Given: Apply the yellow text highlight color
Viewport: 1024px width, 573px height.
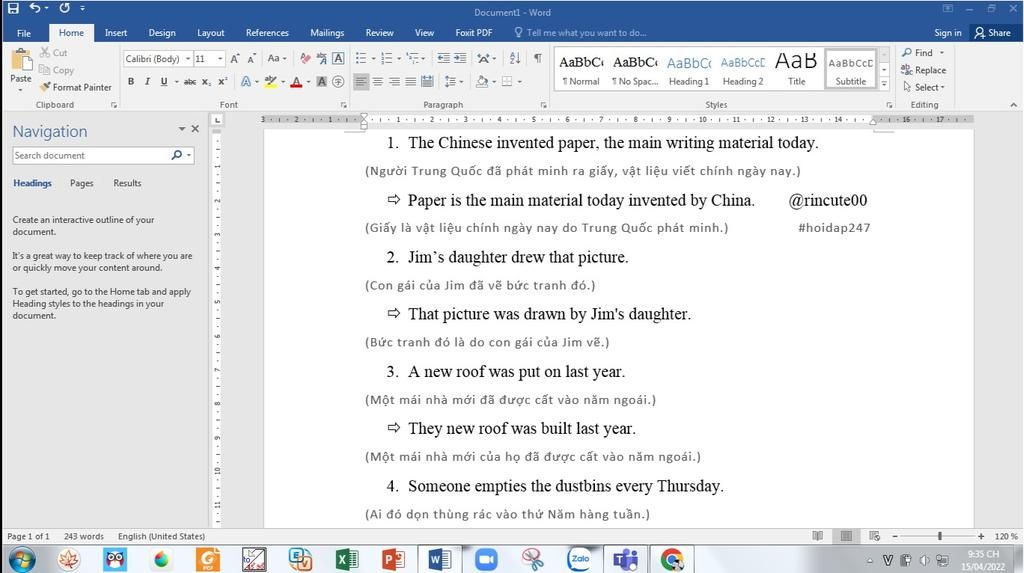Looking at the screenshot, I should click(270, 82).
